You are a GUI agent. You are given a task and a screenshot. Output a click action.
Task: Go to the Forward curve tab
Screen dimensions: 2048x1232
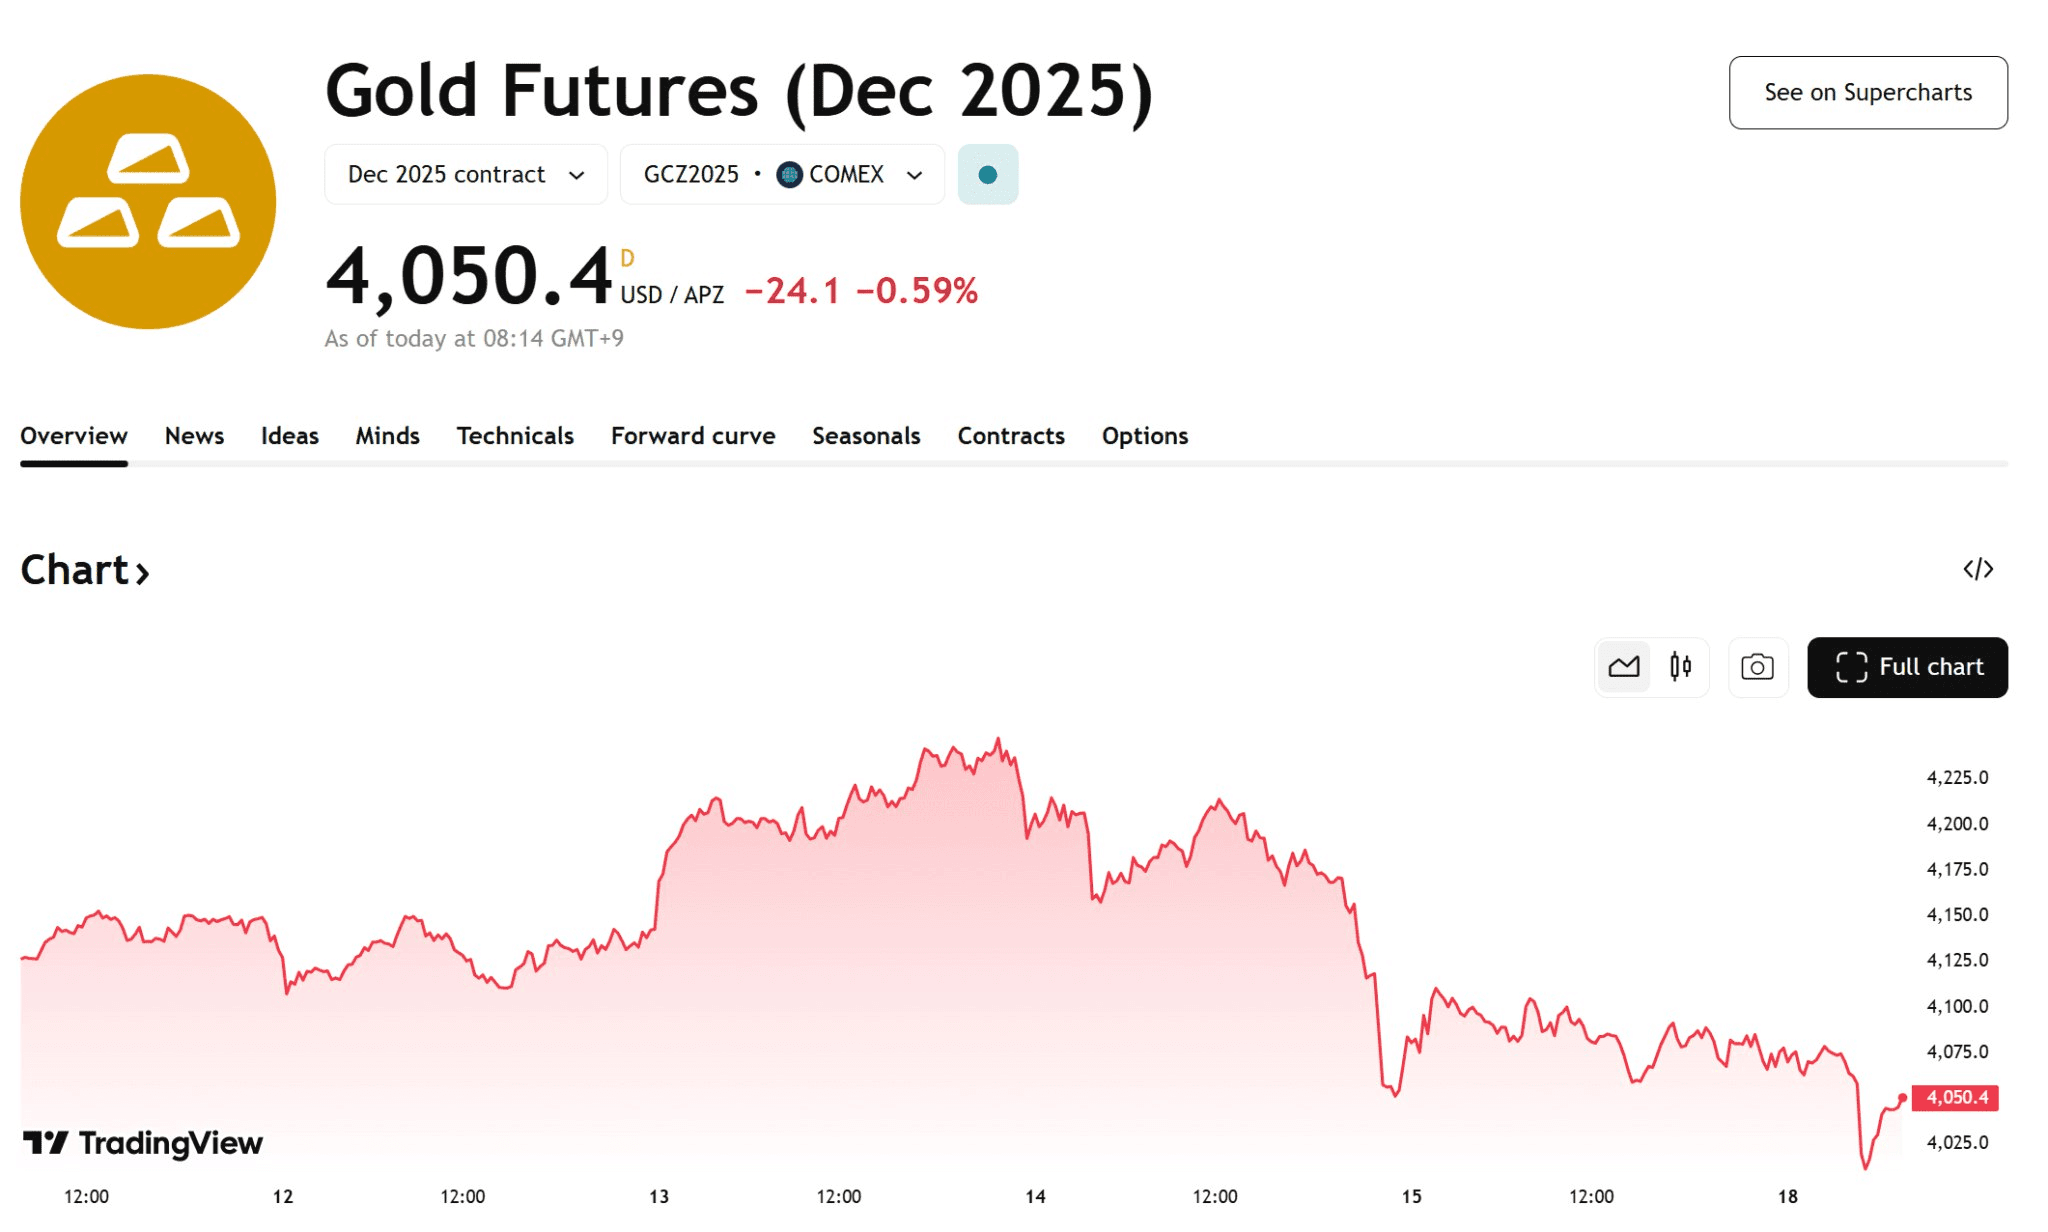pyautogui.click(x=693, y=436)
